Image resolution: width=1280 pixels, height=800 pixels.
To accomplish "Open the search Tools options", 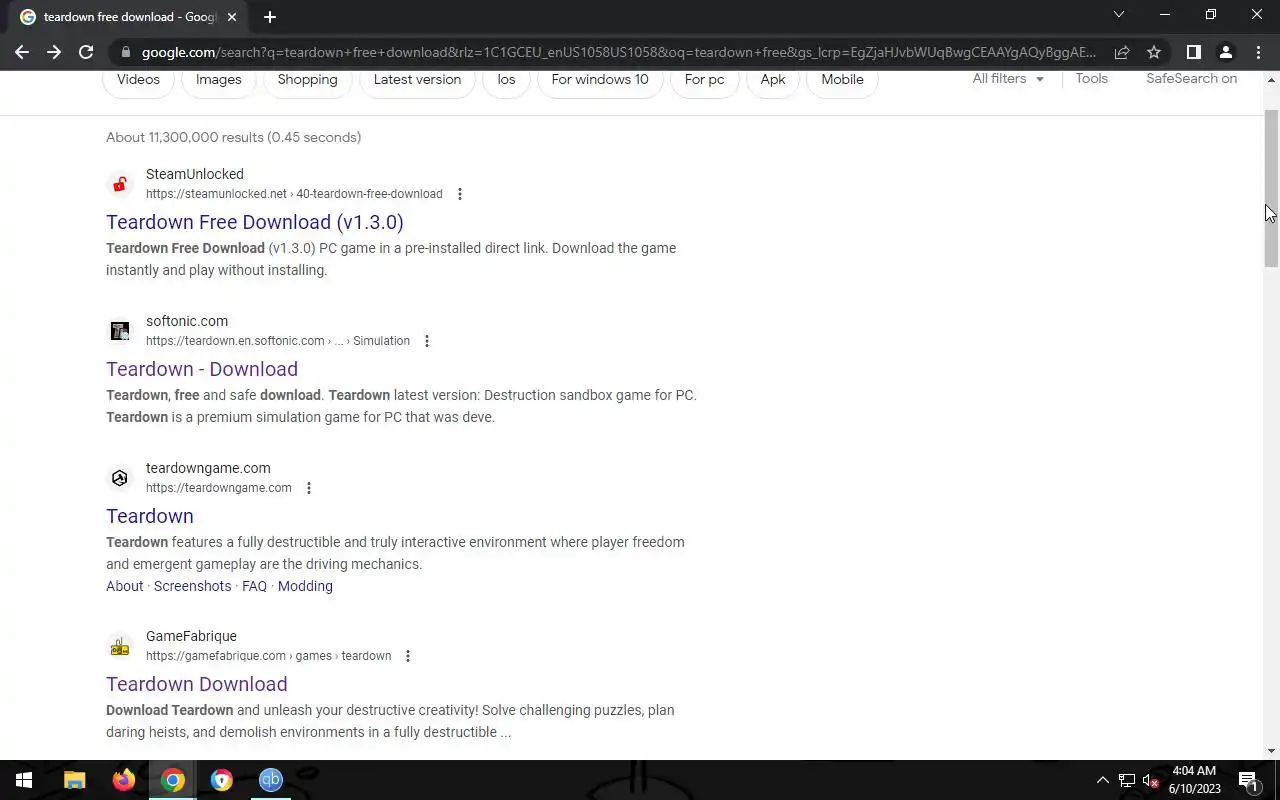I will (1092, 79).
